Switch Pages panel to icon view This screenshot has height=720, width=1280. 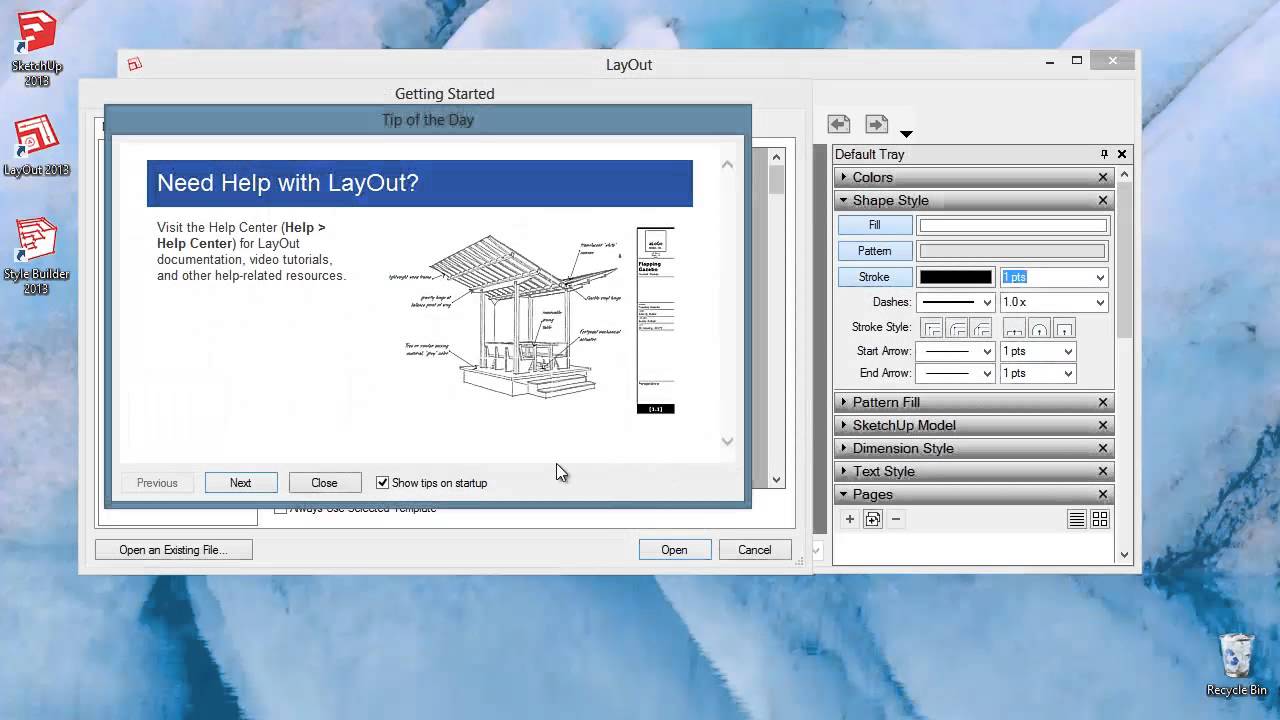pyautogui.click(x=1100, y=519)
